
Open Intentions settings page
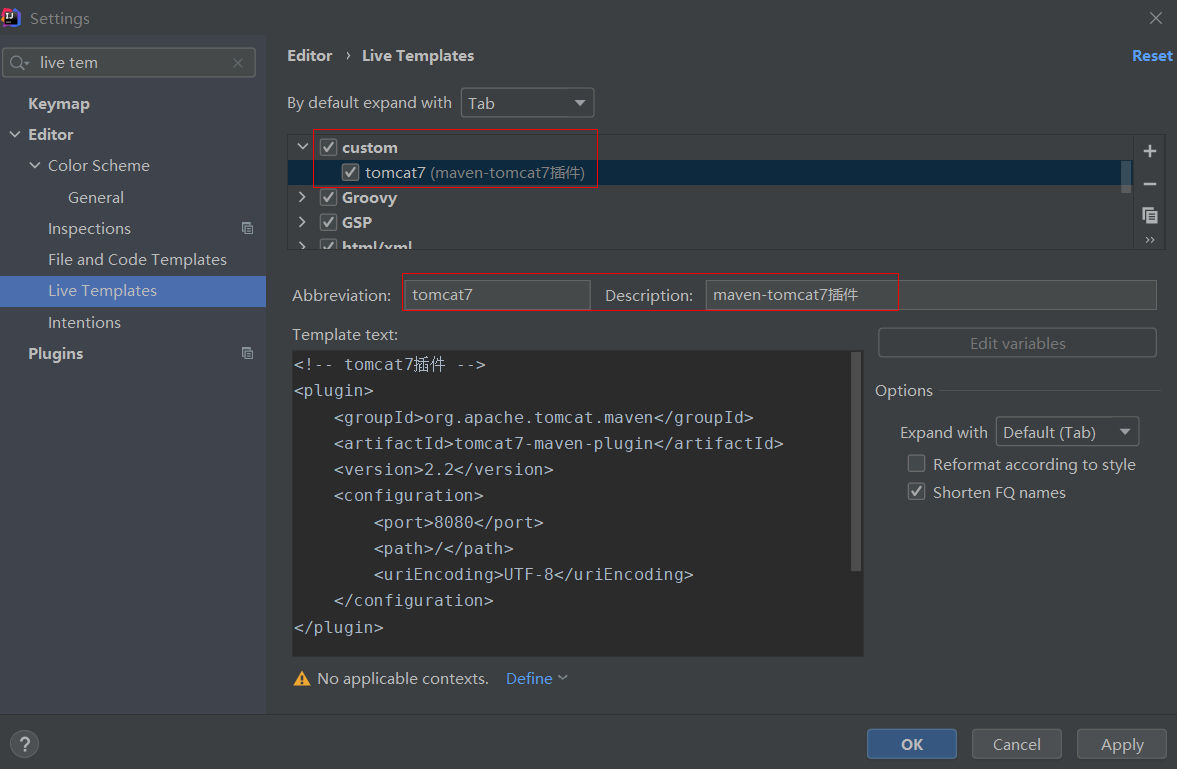(84, 322)
